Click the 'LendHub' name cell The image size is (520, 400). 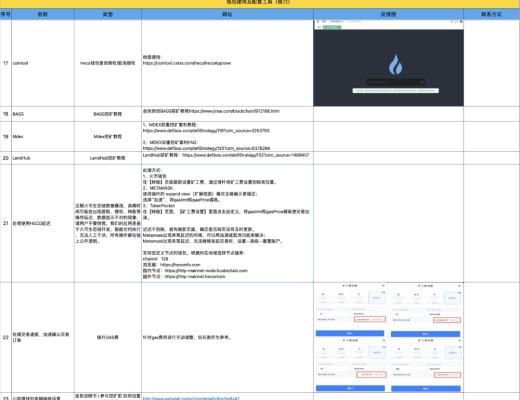pyautogui.click(x=43, y=158)
